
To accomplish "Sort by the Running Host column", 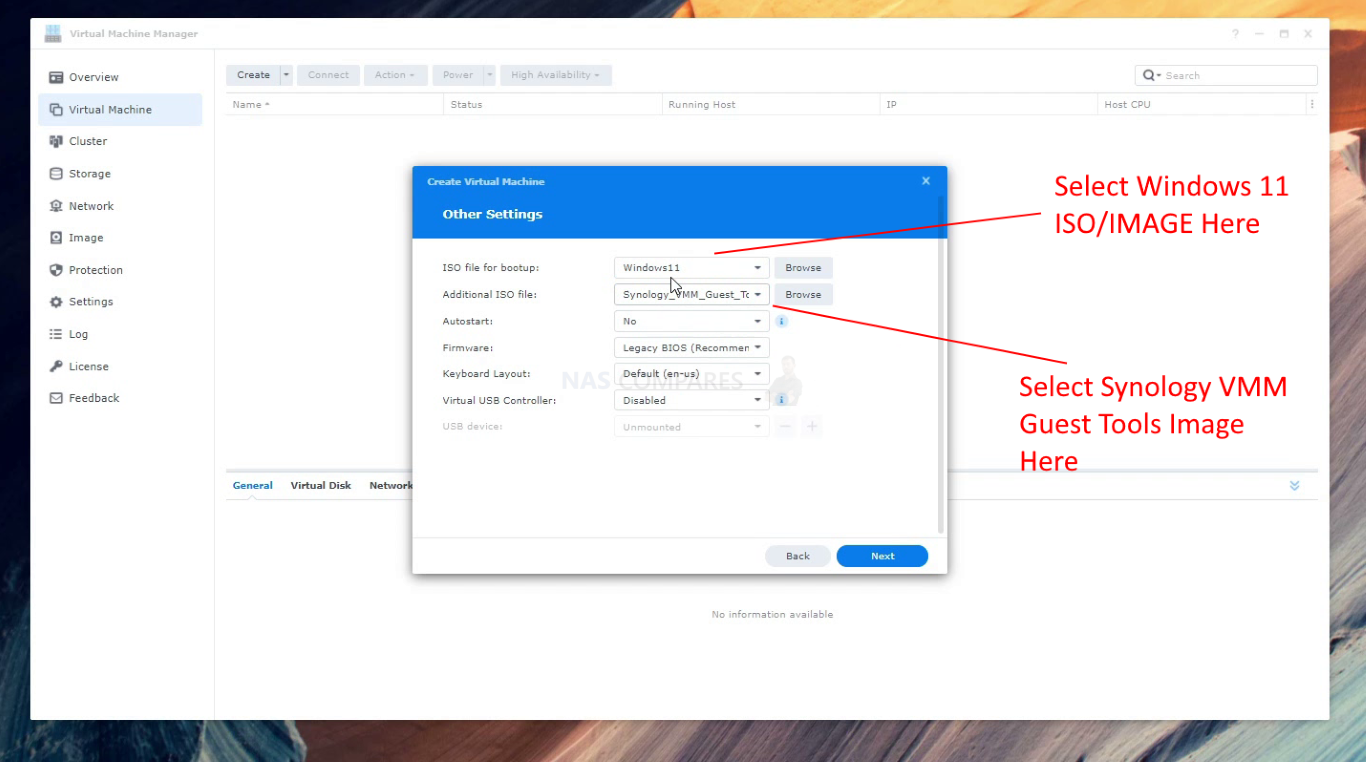I will click(x=771, y=104).
